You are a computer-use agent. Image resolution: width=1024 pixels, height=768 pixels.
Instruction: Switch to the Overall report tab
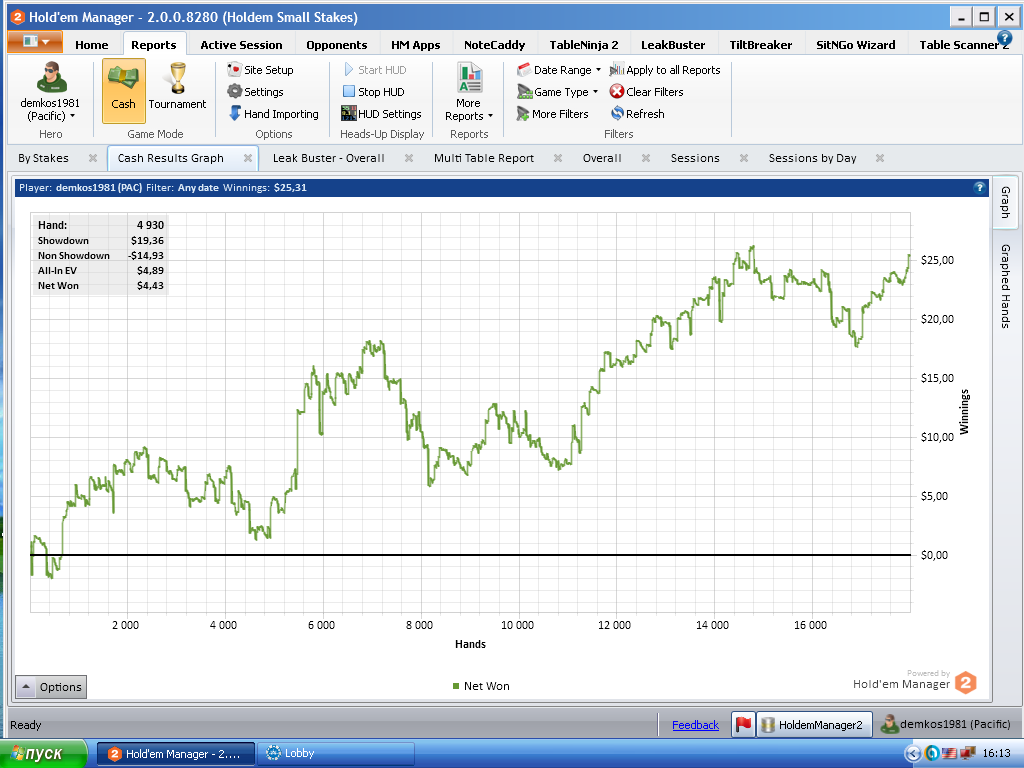[x=602, y=158]
